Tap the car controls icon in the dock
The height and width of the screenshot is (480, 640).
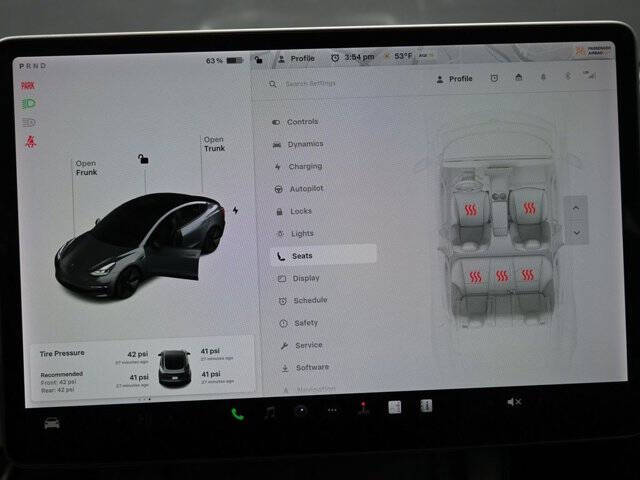pos(52,423)
